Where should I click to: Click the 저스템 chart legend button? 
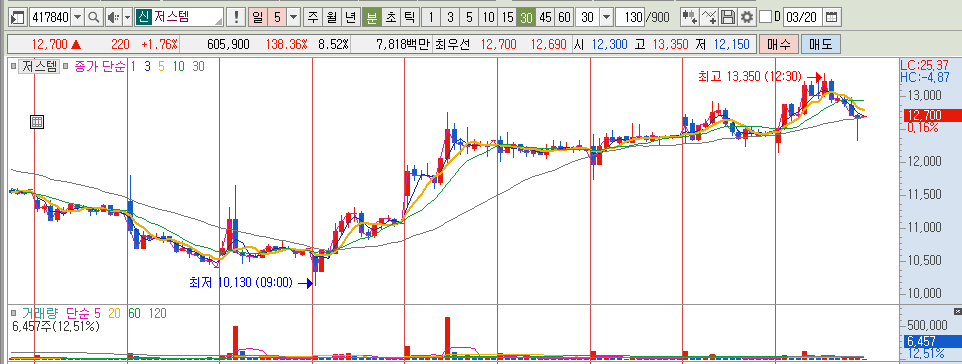pos(39,66)
